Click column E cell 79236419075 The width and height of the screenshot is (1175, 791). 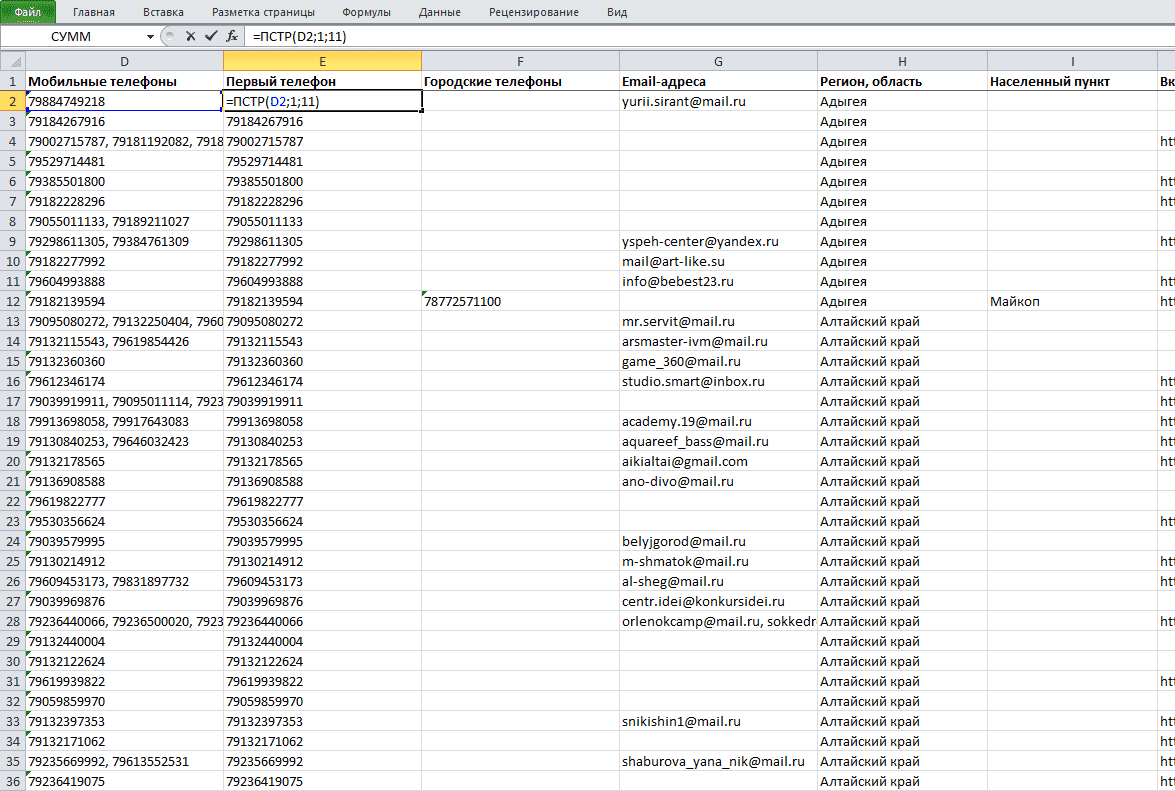tap(322, 781)
